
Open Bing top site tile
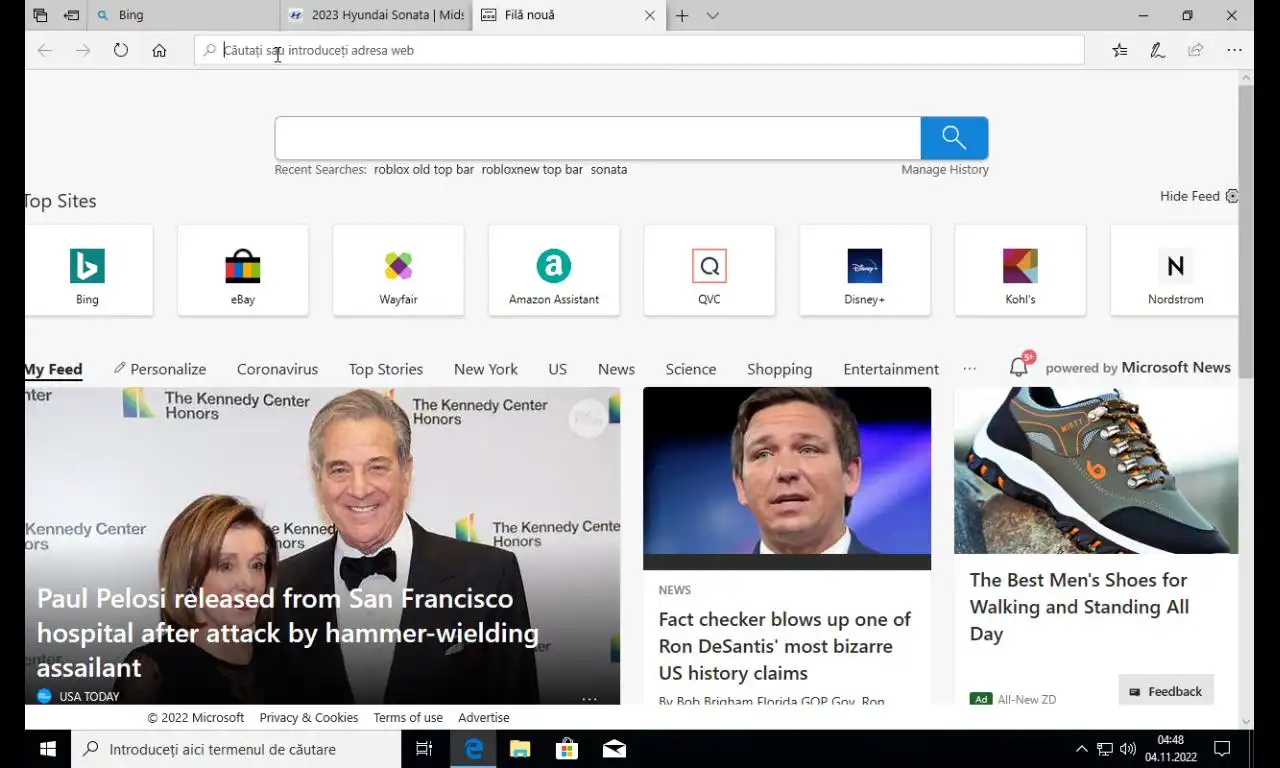click(88, 270)
